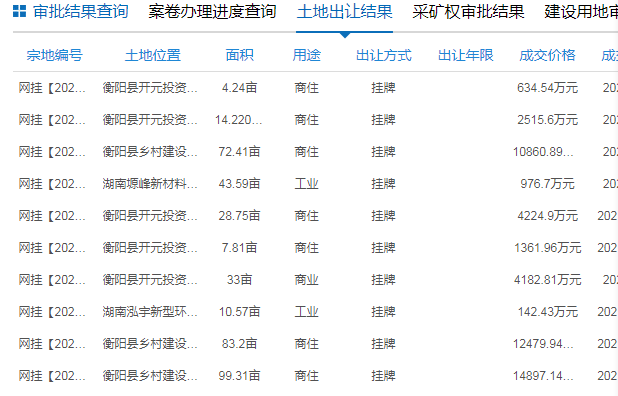Image resolution: width=618 pixels, height=396 pixels.
Task: Click 工业 usage in the 10.57亩 row
Action: click(306, 312)
